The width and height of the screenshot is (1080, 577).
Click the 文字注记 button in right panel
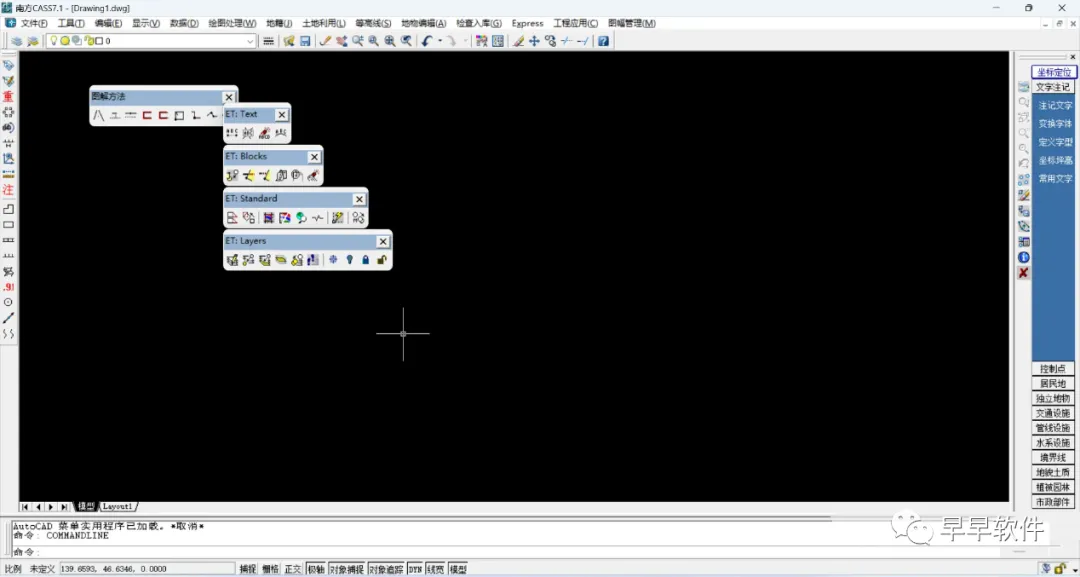[x=1053, y=87]
